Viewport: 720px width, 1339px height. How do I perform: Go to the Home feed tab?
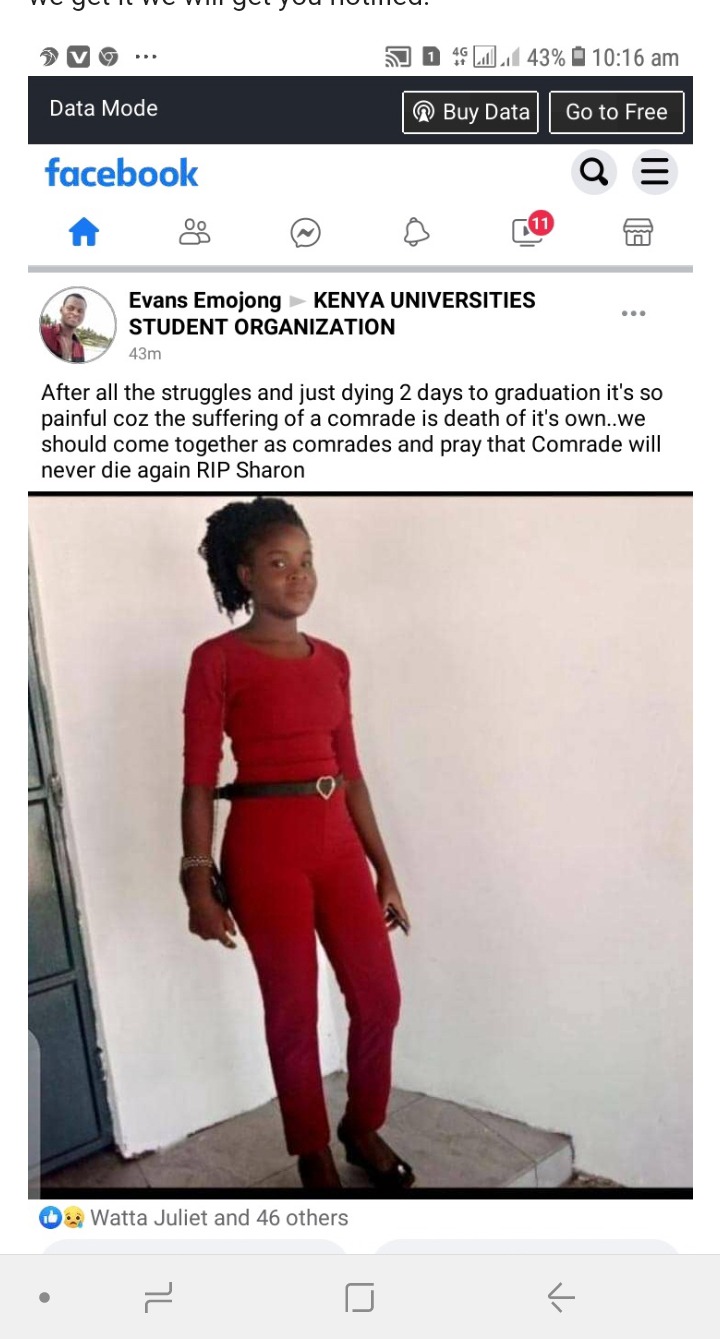84,232
